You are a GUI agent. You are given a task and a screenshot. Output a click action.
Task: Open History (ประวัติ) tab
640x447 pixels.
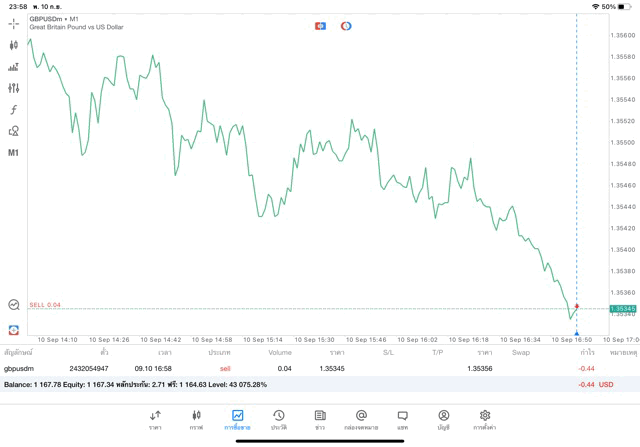(x=278, y=419)
